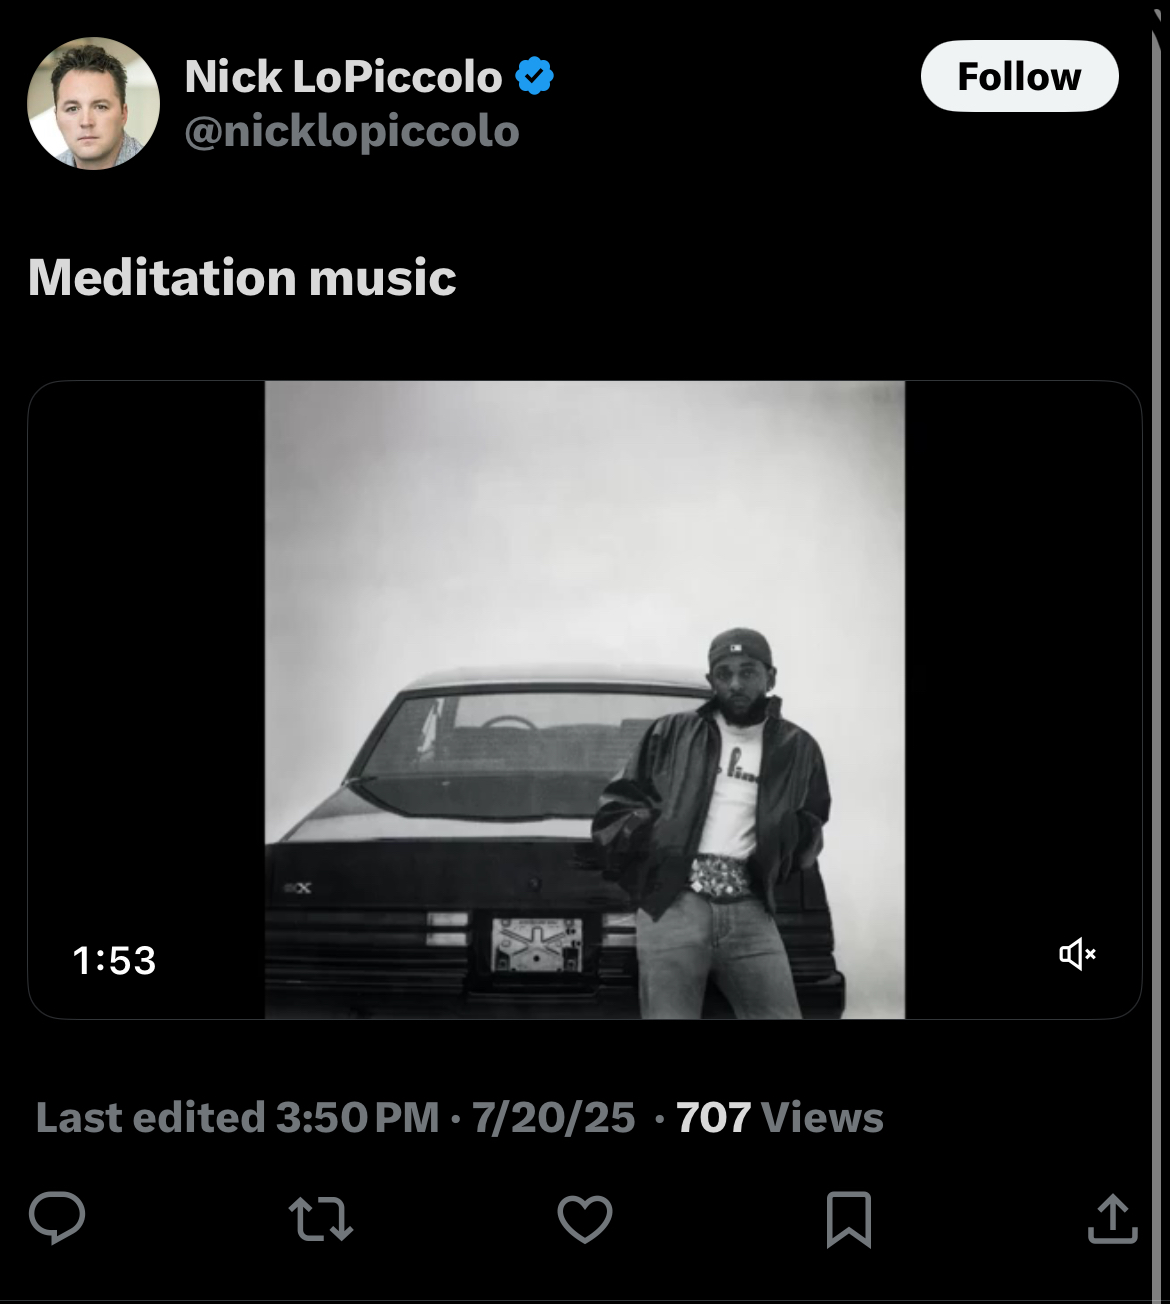Click the Meditation music post text

pos(242,277)
